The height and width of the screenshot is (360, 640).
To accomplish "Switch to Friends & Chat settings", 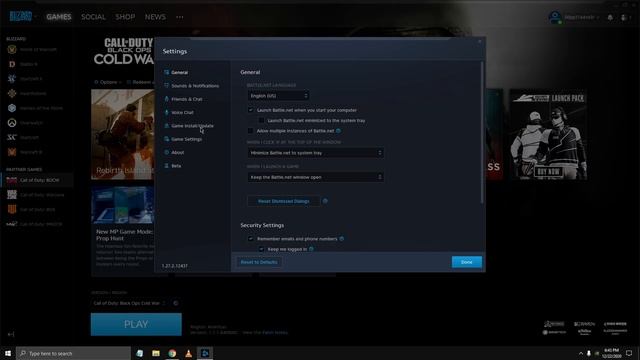I will [x=187, y=99].
